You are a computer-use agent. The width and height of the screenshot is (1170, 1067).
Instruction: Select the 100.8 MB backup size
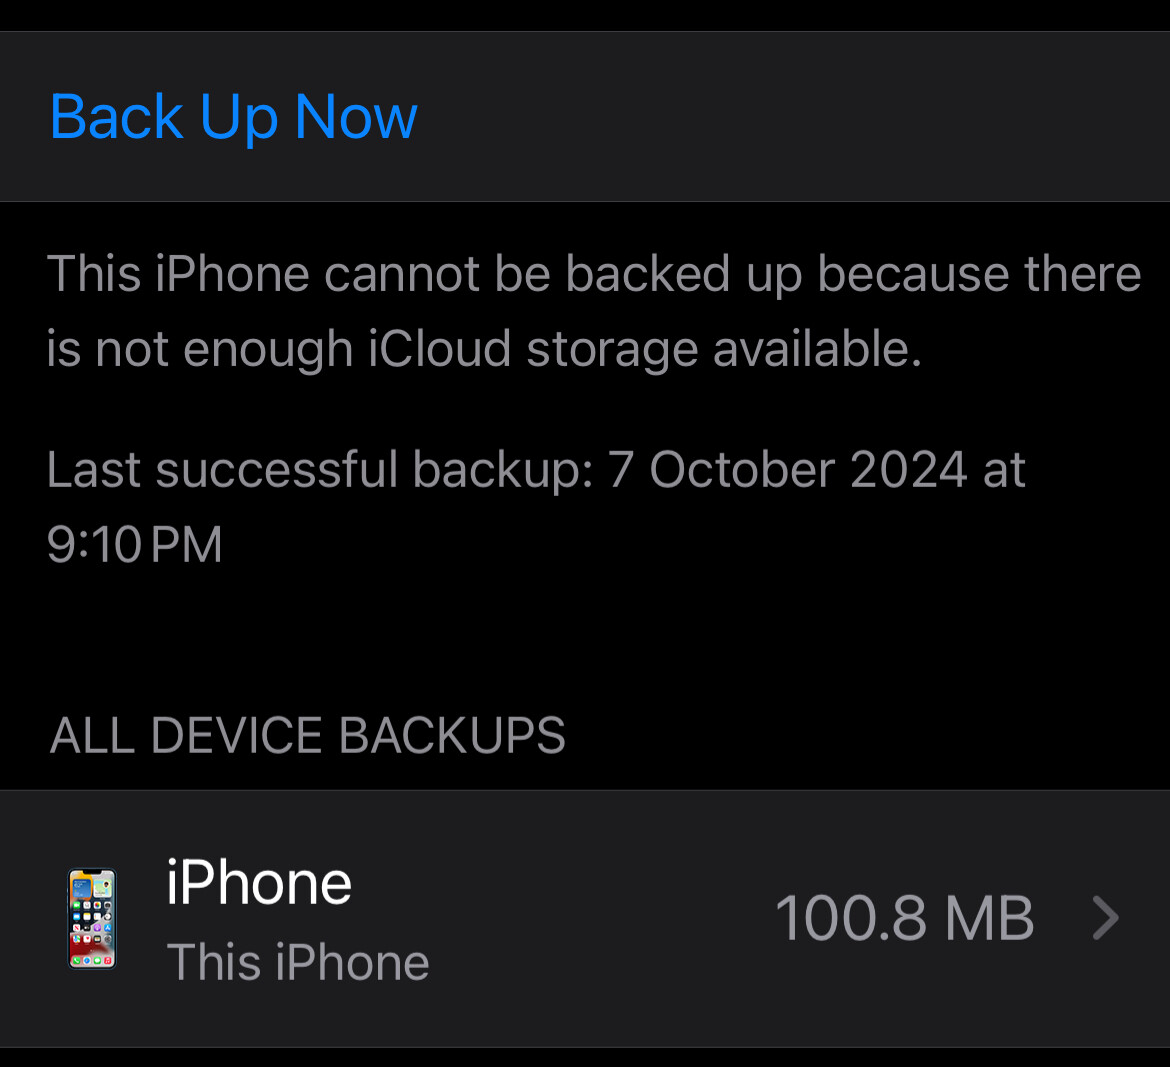tap(904, 919)
